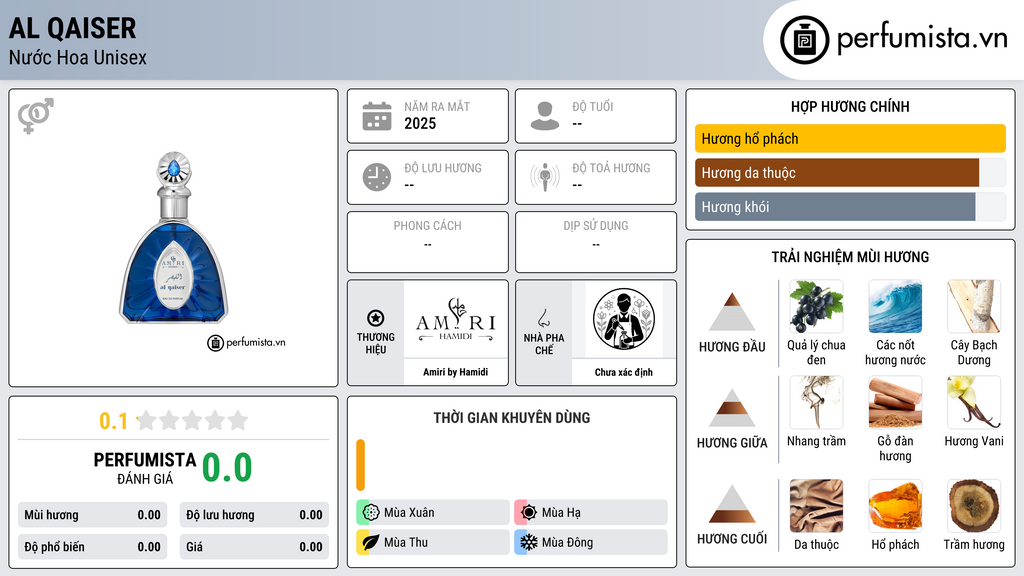1024x576 pixels.
Task: Click the orange recommended-time bar
Action: point(360,465)
